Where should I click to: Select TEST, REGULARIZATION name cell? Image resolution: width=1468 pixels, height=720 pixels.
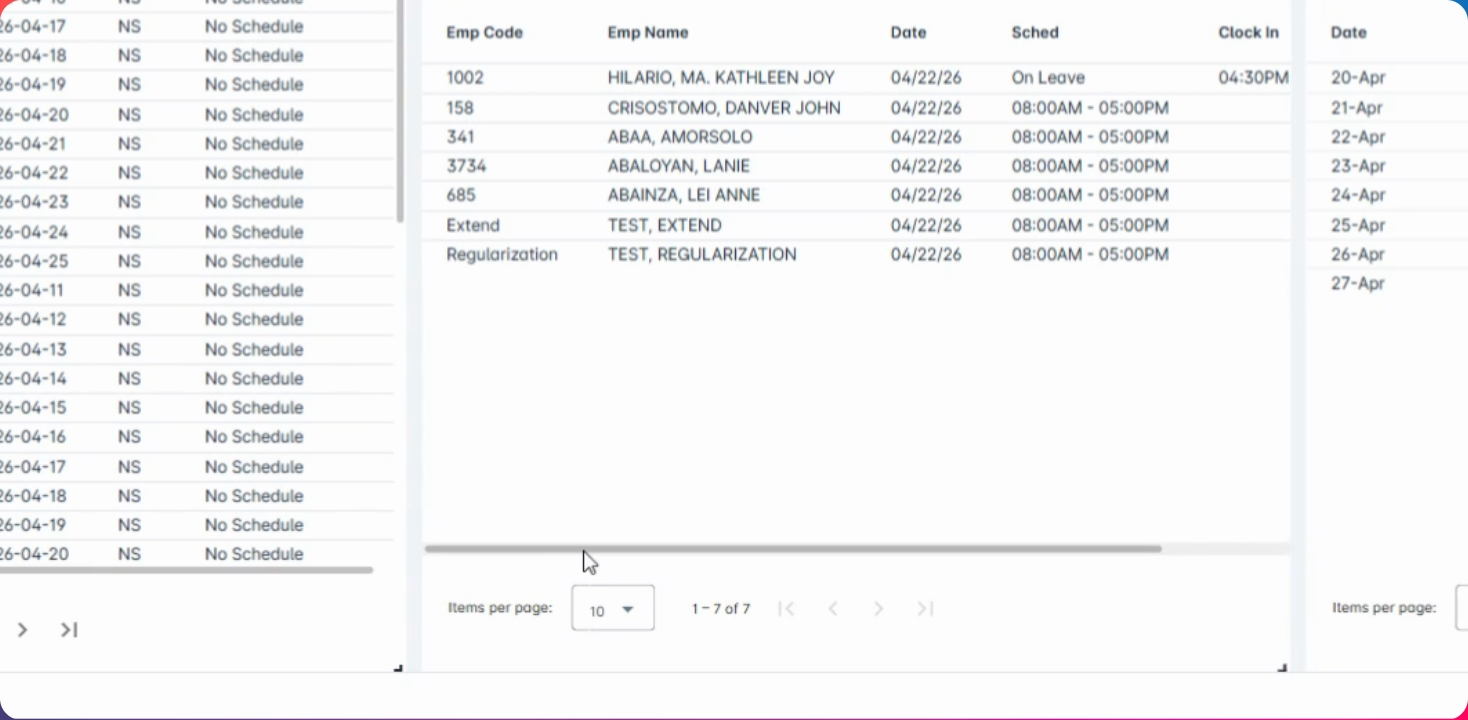point(702,254)
